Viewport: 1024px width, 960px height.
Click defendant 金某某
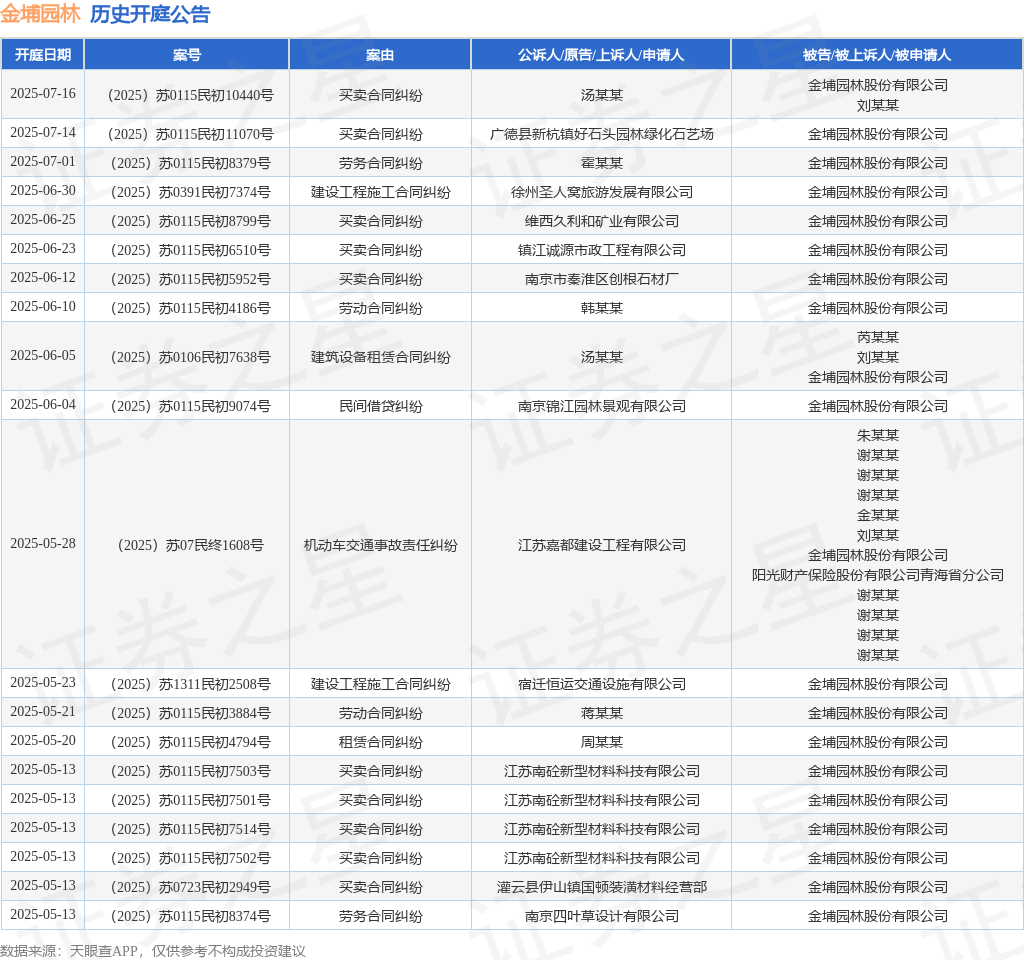(877, 515)
